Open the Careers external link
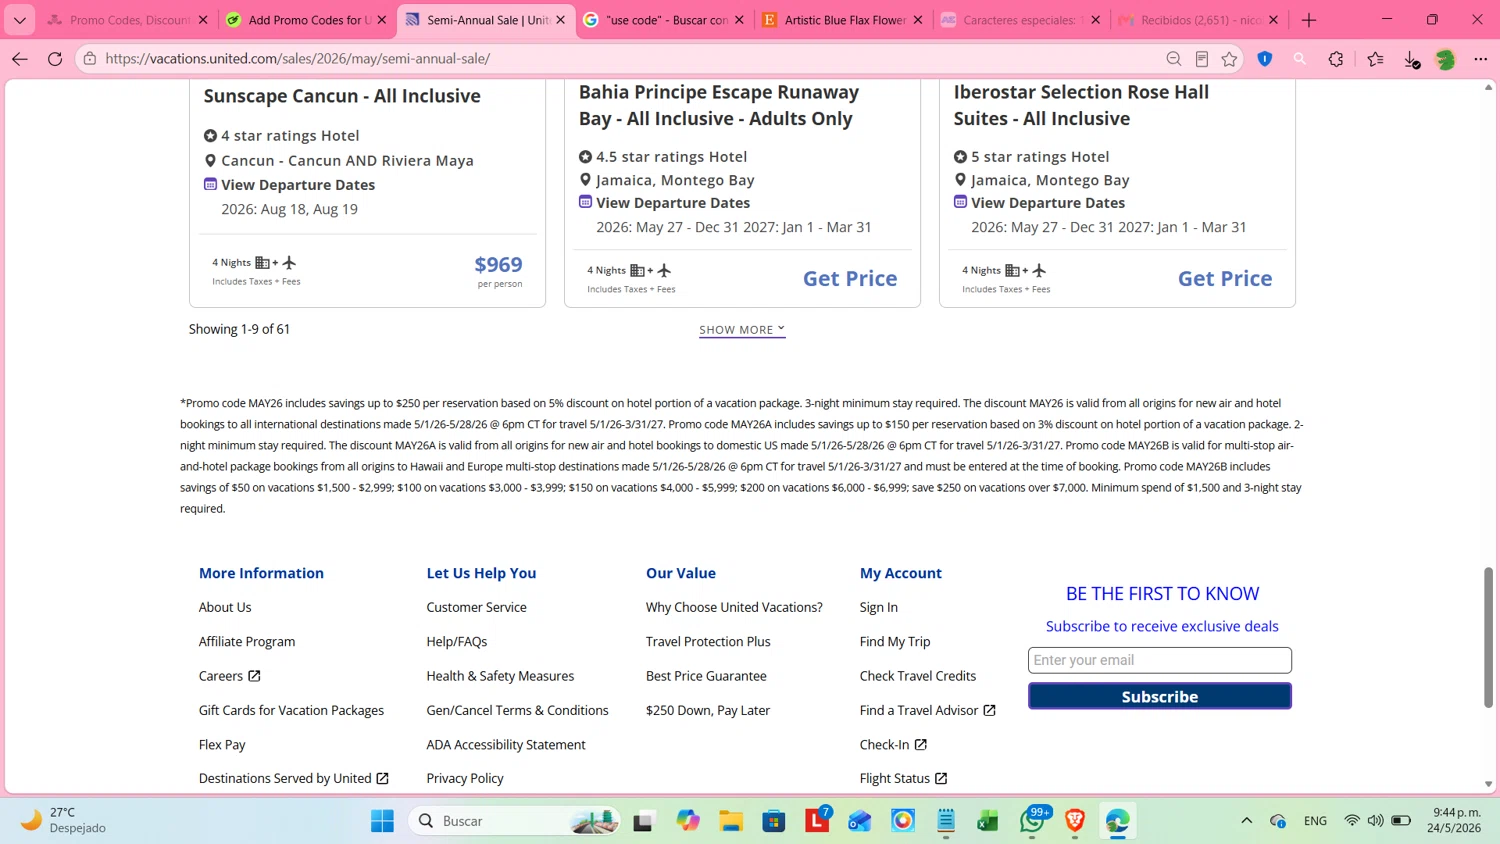Screen dimensions: 1500x844 229,676
